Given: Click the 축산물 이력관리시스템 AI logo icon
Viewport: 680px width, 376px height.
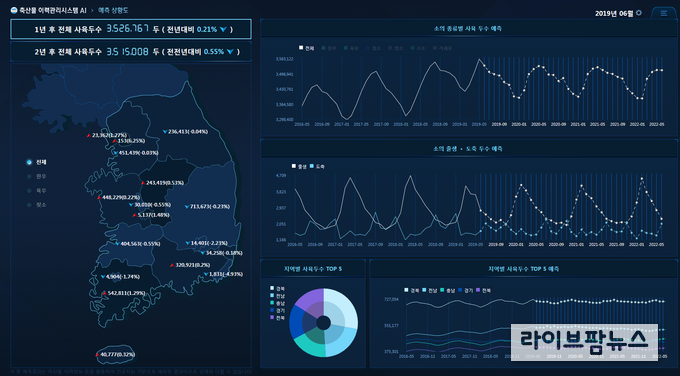Looking at the screenshot, I should (14, 10).
